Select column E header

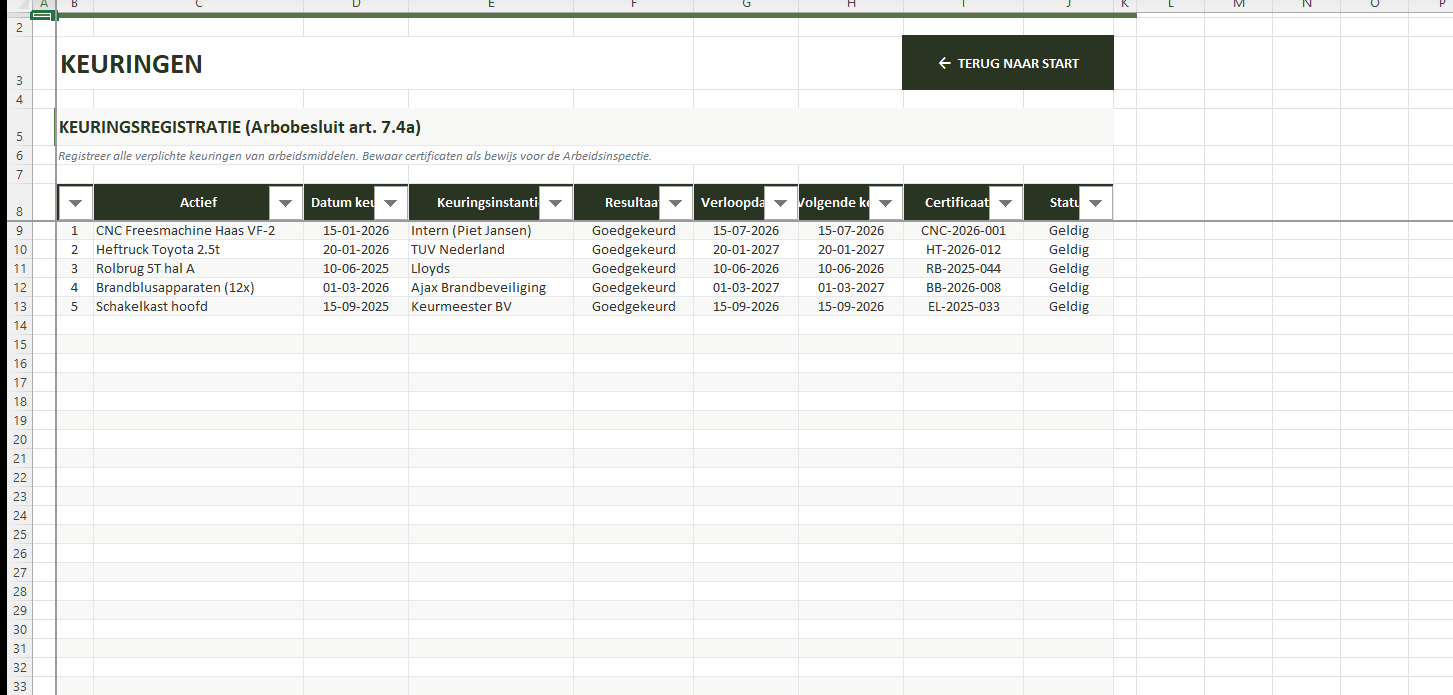(490, 5)
